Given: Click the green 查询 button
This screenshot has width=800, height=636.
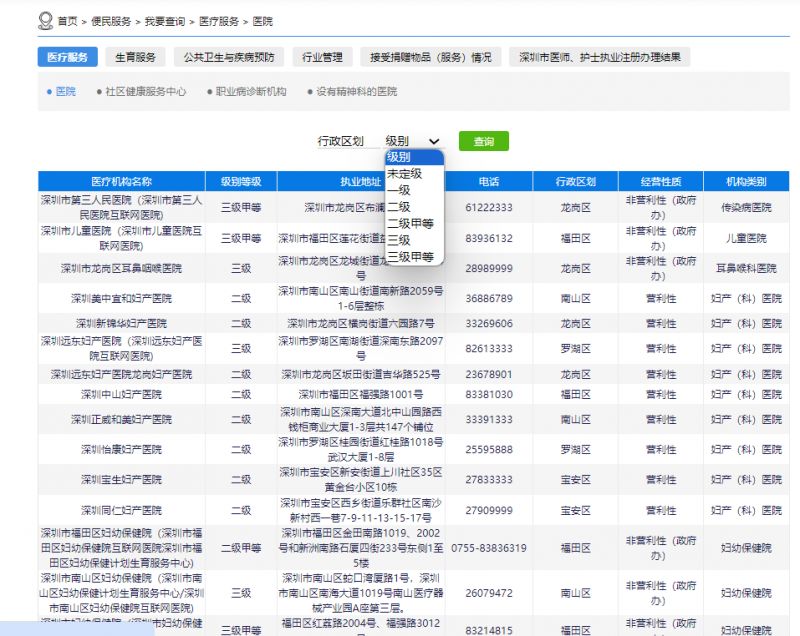Looking at the screenshot, I should (x=484, y=141).
